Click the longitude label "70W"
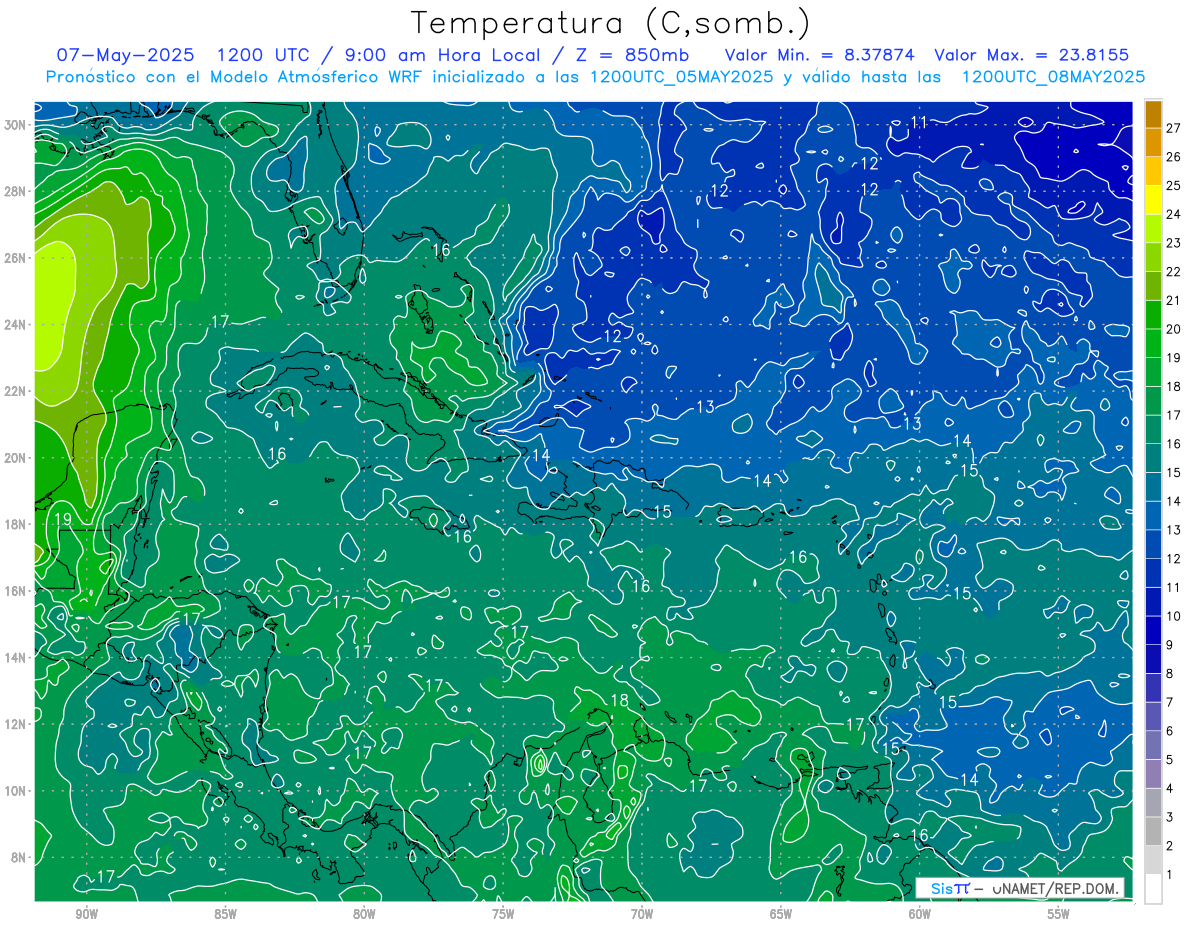This screenshot has width=1200, height=927. click(642, 914)
